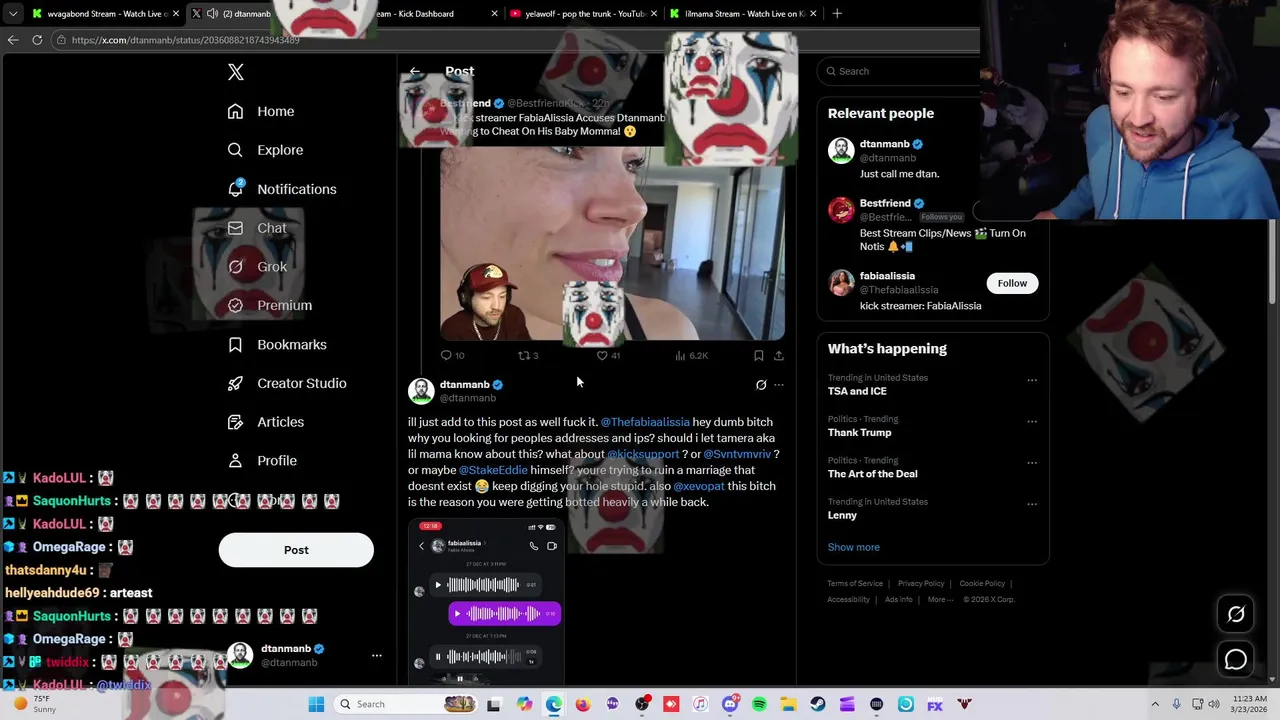
Task: Switch to lilmama Stream browser tab
Action: point(740,14)
